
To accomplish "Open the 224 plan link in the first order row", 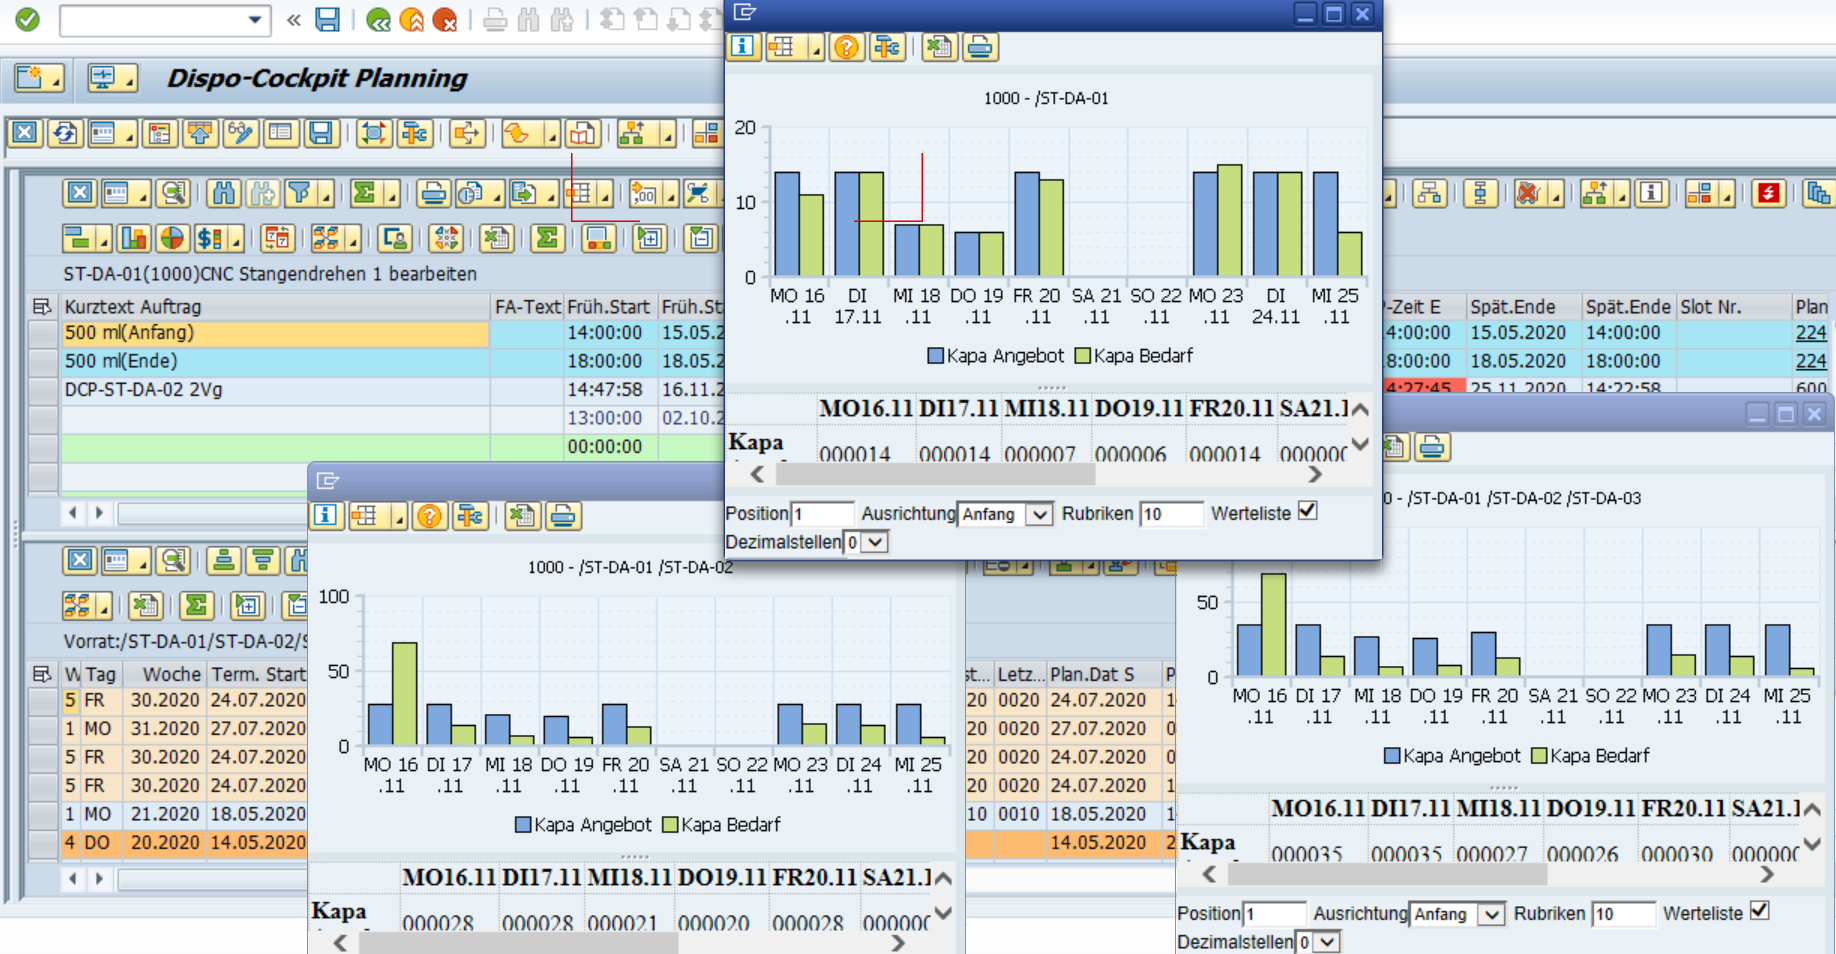I will [1810, 333].
